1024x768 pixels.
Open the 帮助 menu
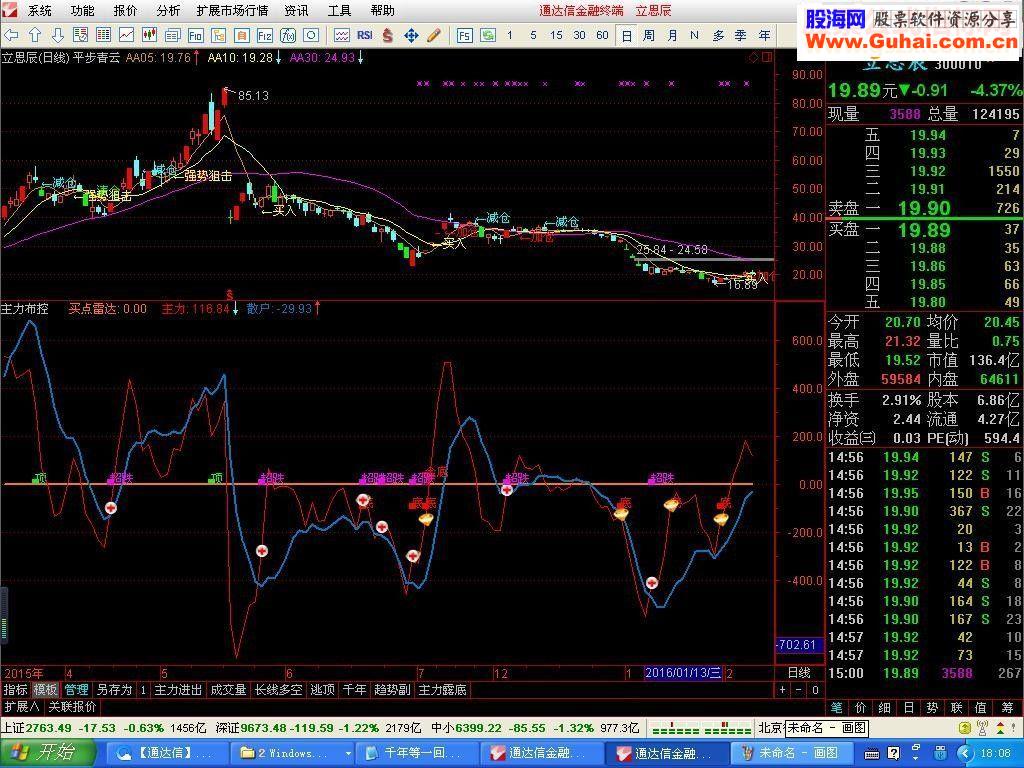click(382, 10)
